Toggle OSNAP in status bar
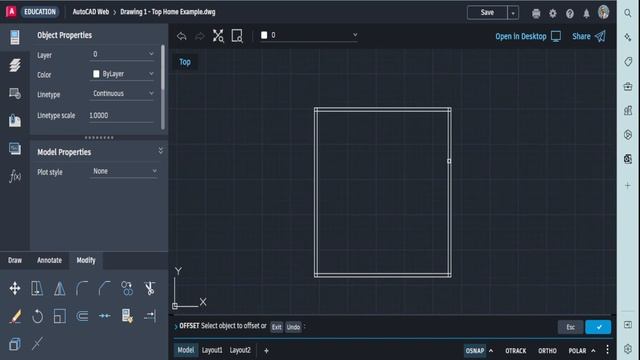This screenshot has height=360, width=640. pos(475,351)
